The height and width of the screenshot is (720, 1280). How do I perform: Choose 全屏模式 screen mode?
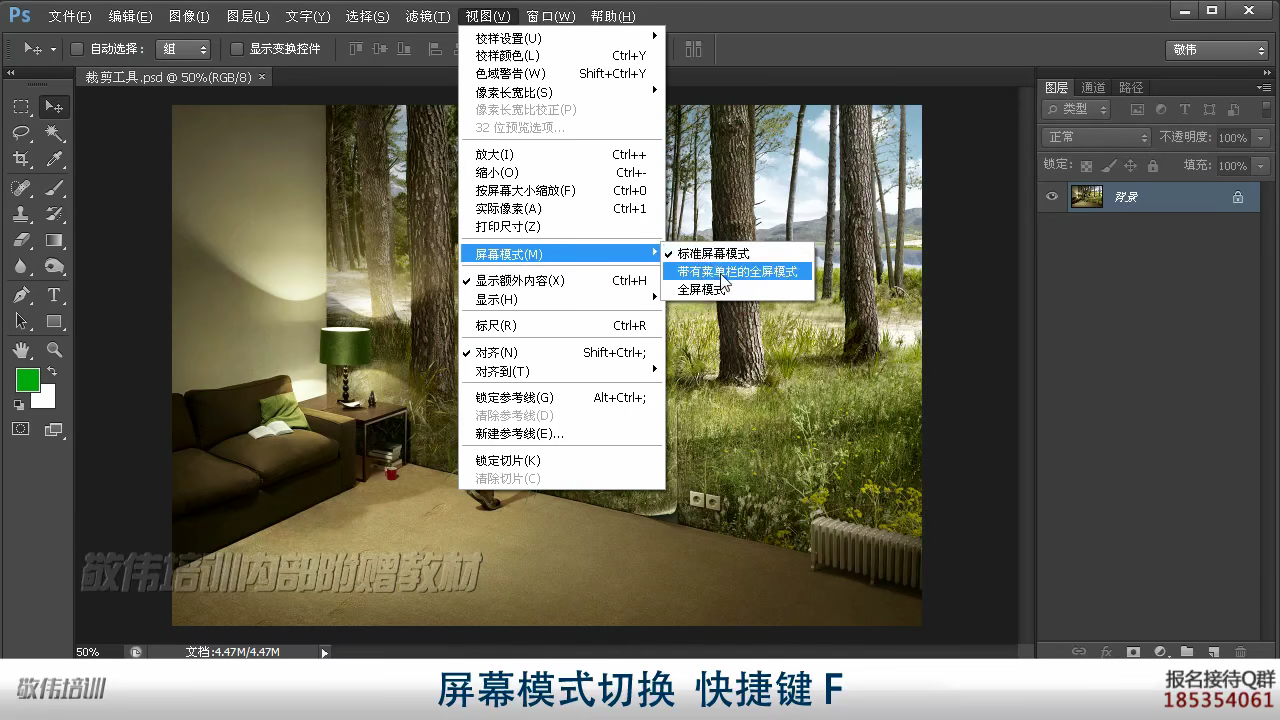tap(738, 290)
